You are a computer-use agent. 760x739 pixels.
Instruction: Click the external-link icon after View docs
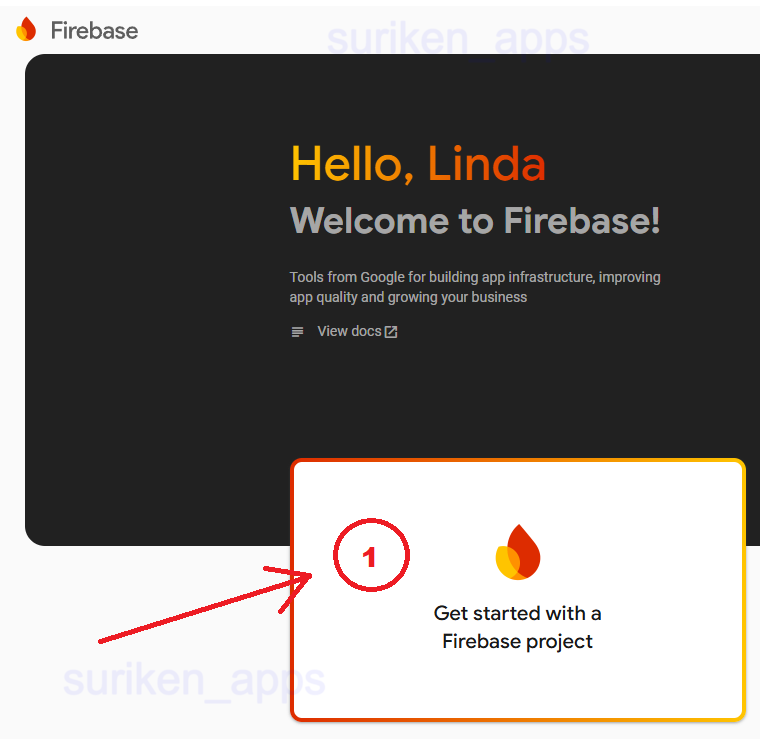(x=391, y=332)
